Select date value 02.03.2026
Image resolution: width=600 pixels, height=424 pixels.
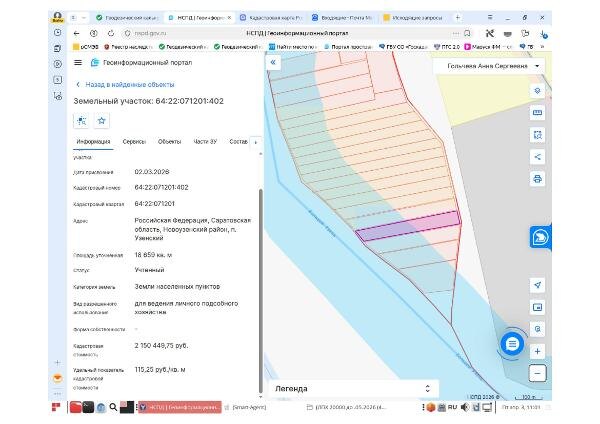(x=152, y=172)
